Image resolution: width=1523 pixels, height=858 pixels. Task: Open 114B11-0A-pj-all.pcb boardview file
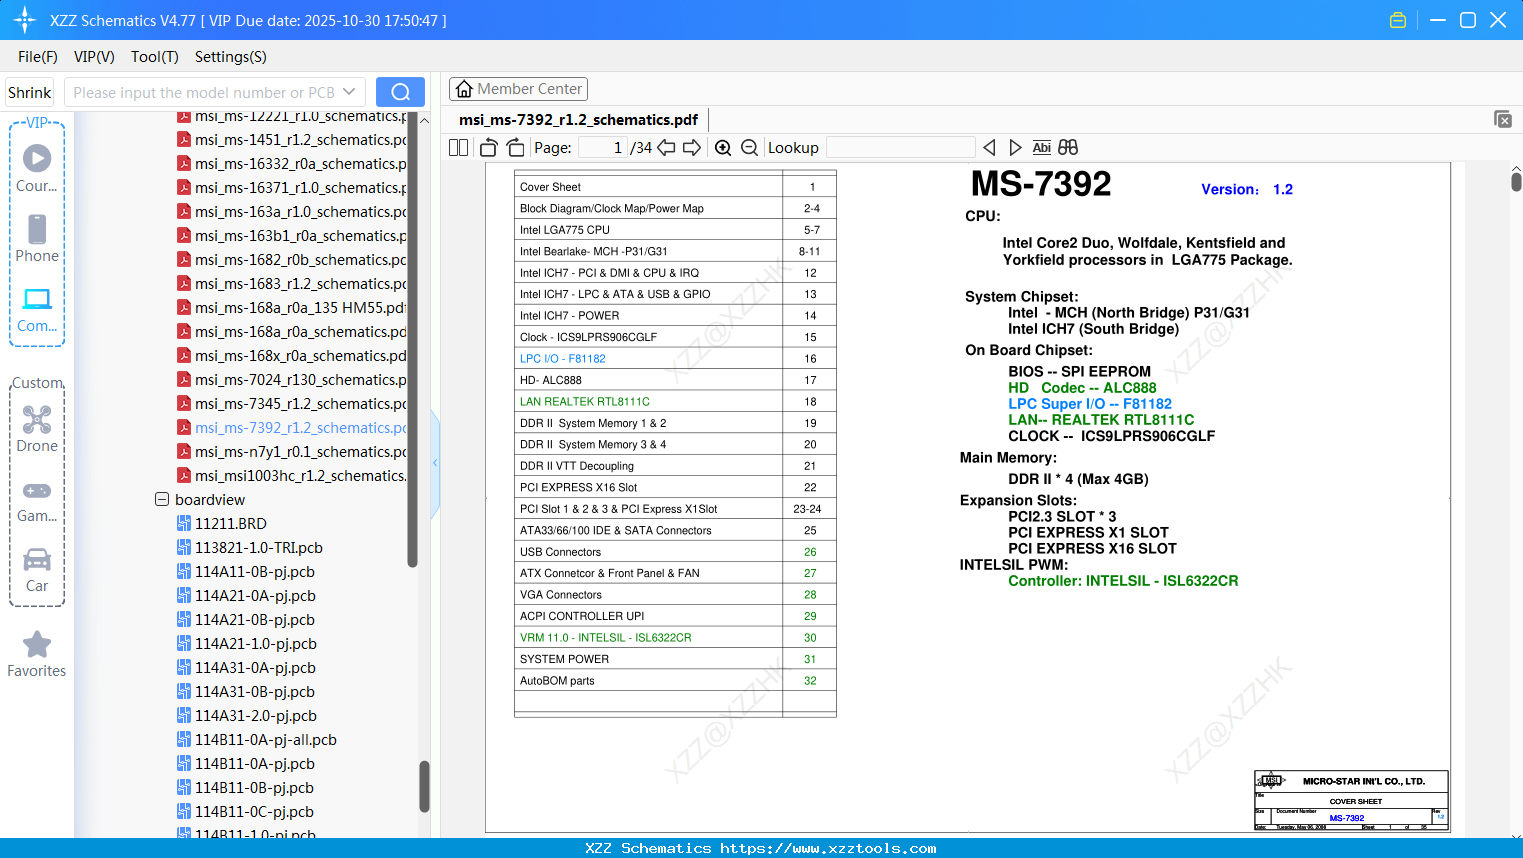266,740
